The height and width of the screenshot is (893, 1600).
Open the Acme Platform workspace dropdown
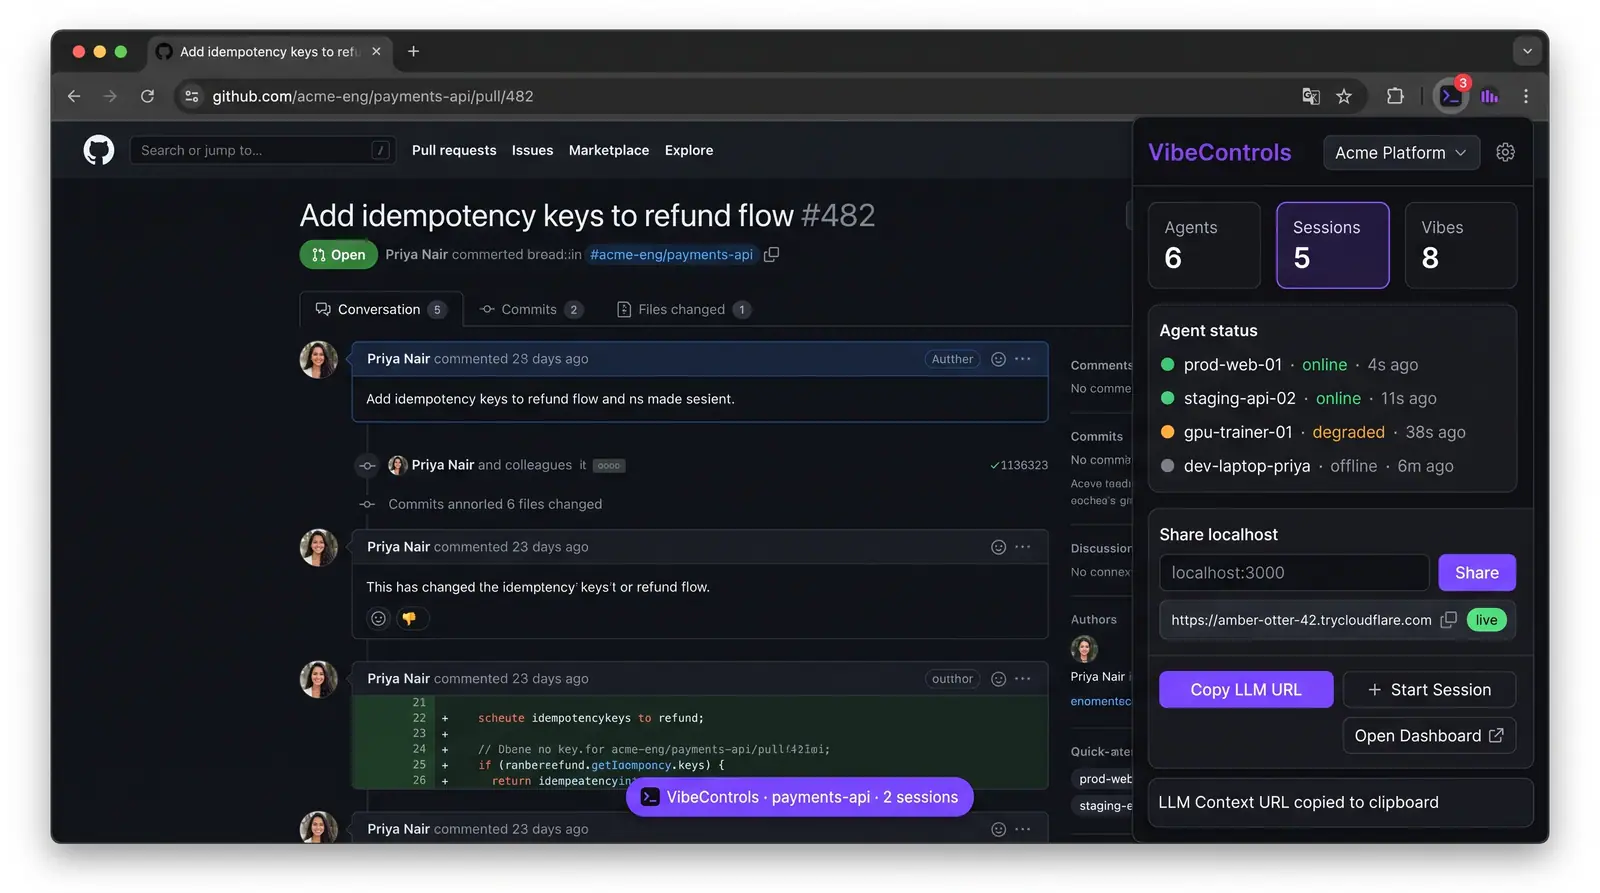tap(1401, 152)
